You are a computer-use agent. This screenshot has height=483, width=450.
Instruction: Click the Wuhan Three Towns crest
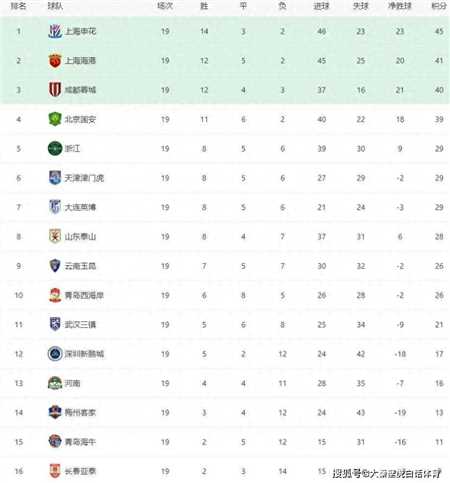click(55, 324)
